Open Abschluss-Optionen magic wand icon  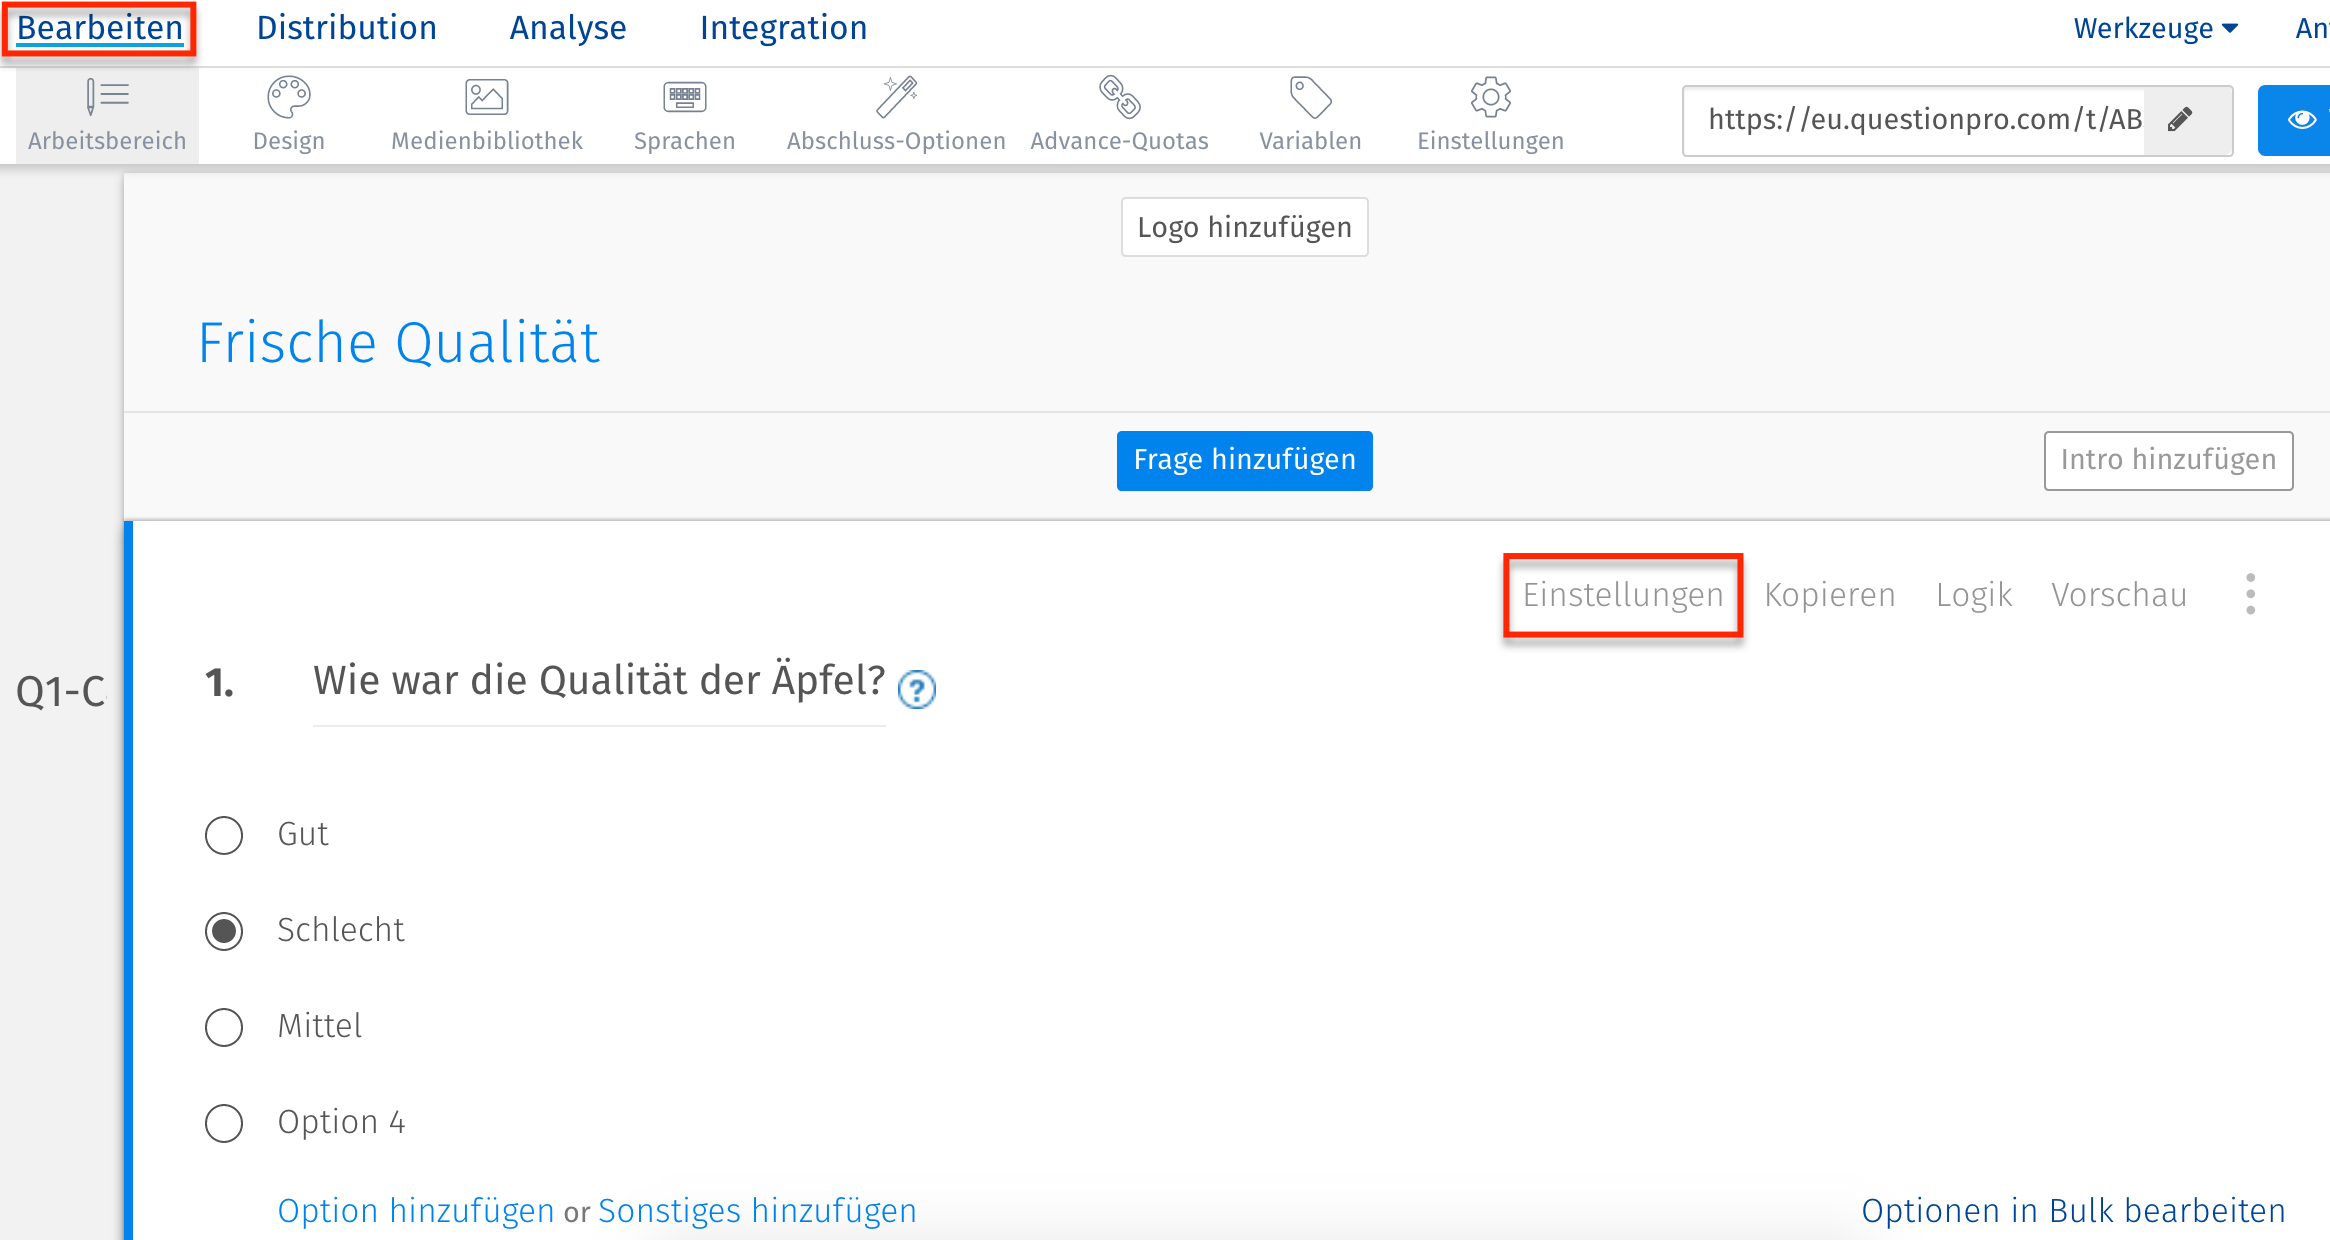[x=897, y=98]
